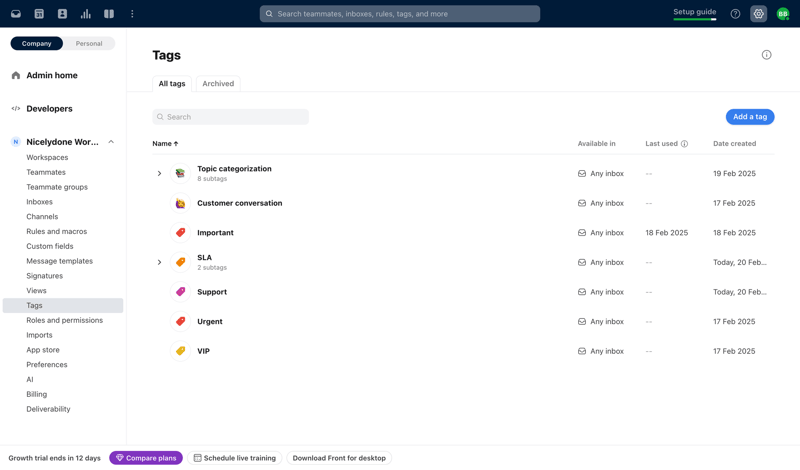This screenshot has width=800, height=470.
Task: Open Channels in sidebar
Action: point(42,217)
